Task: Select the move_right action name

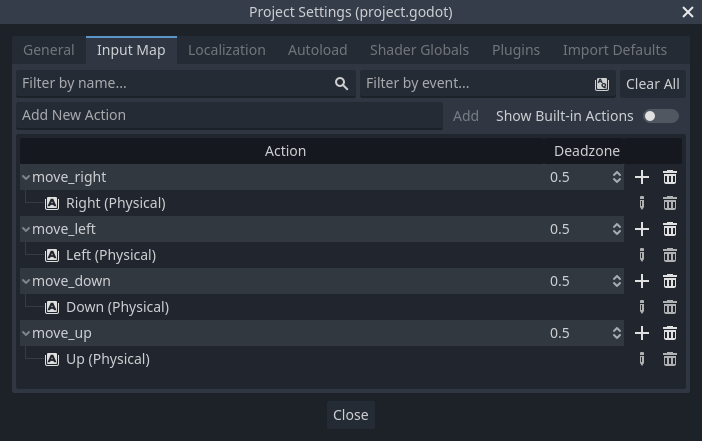Action: coord(69,177)
